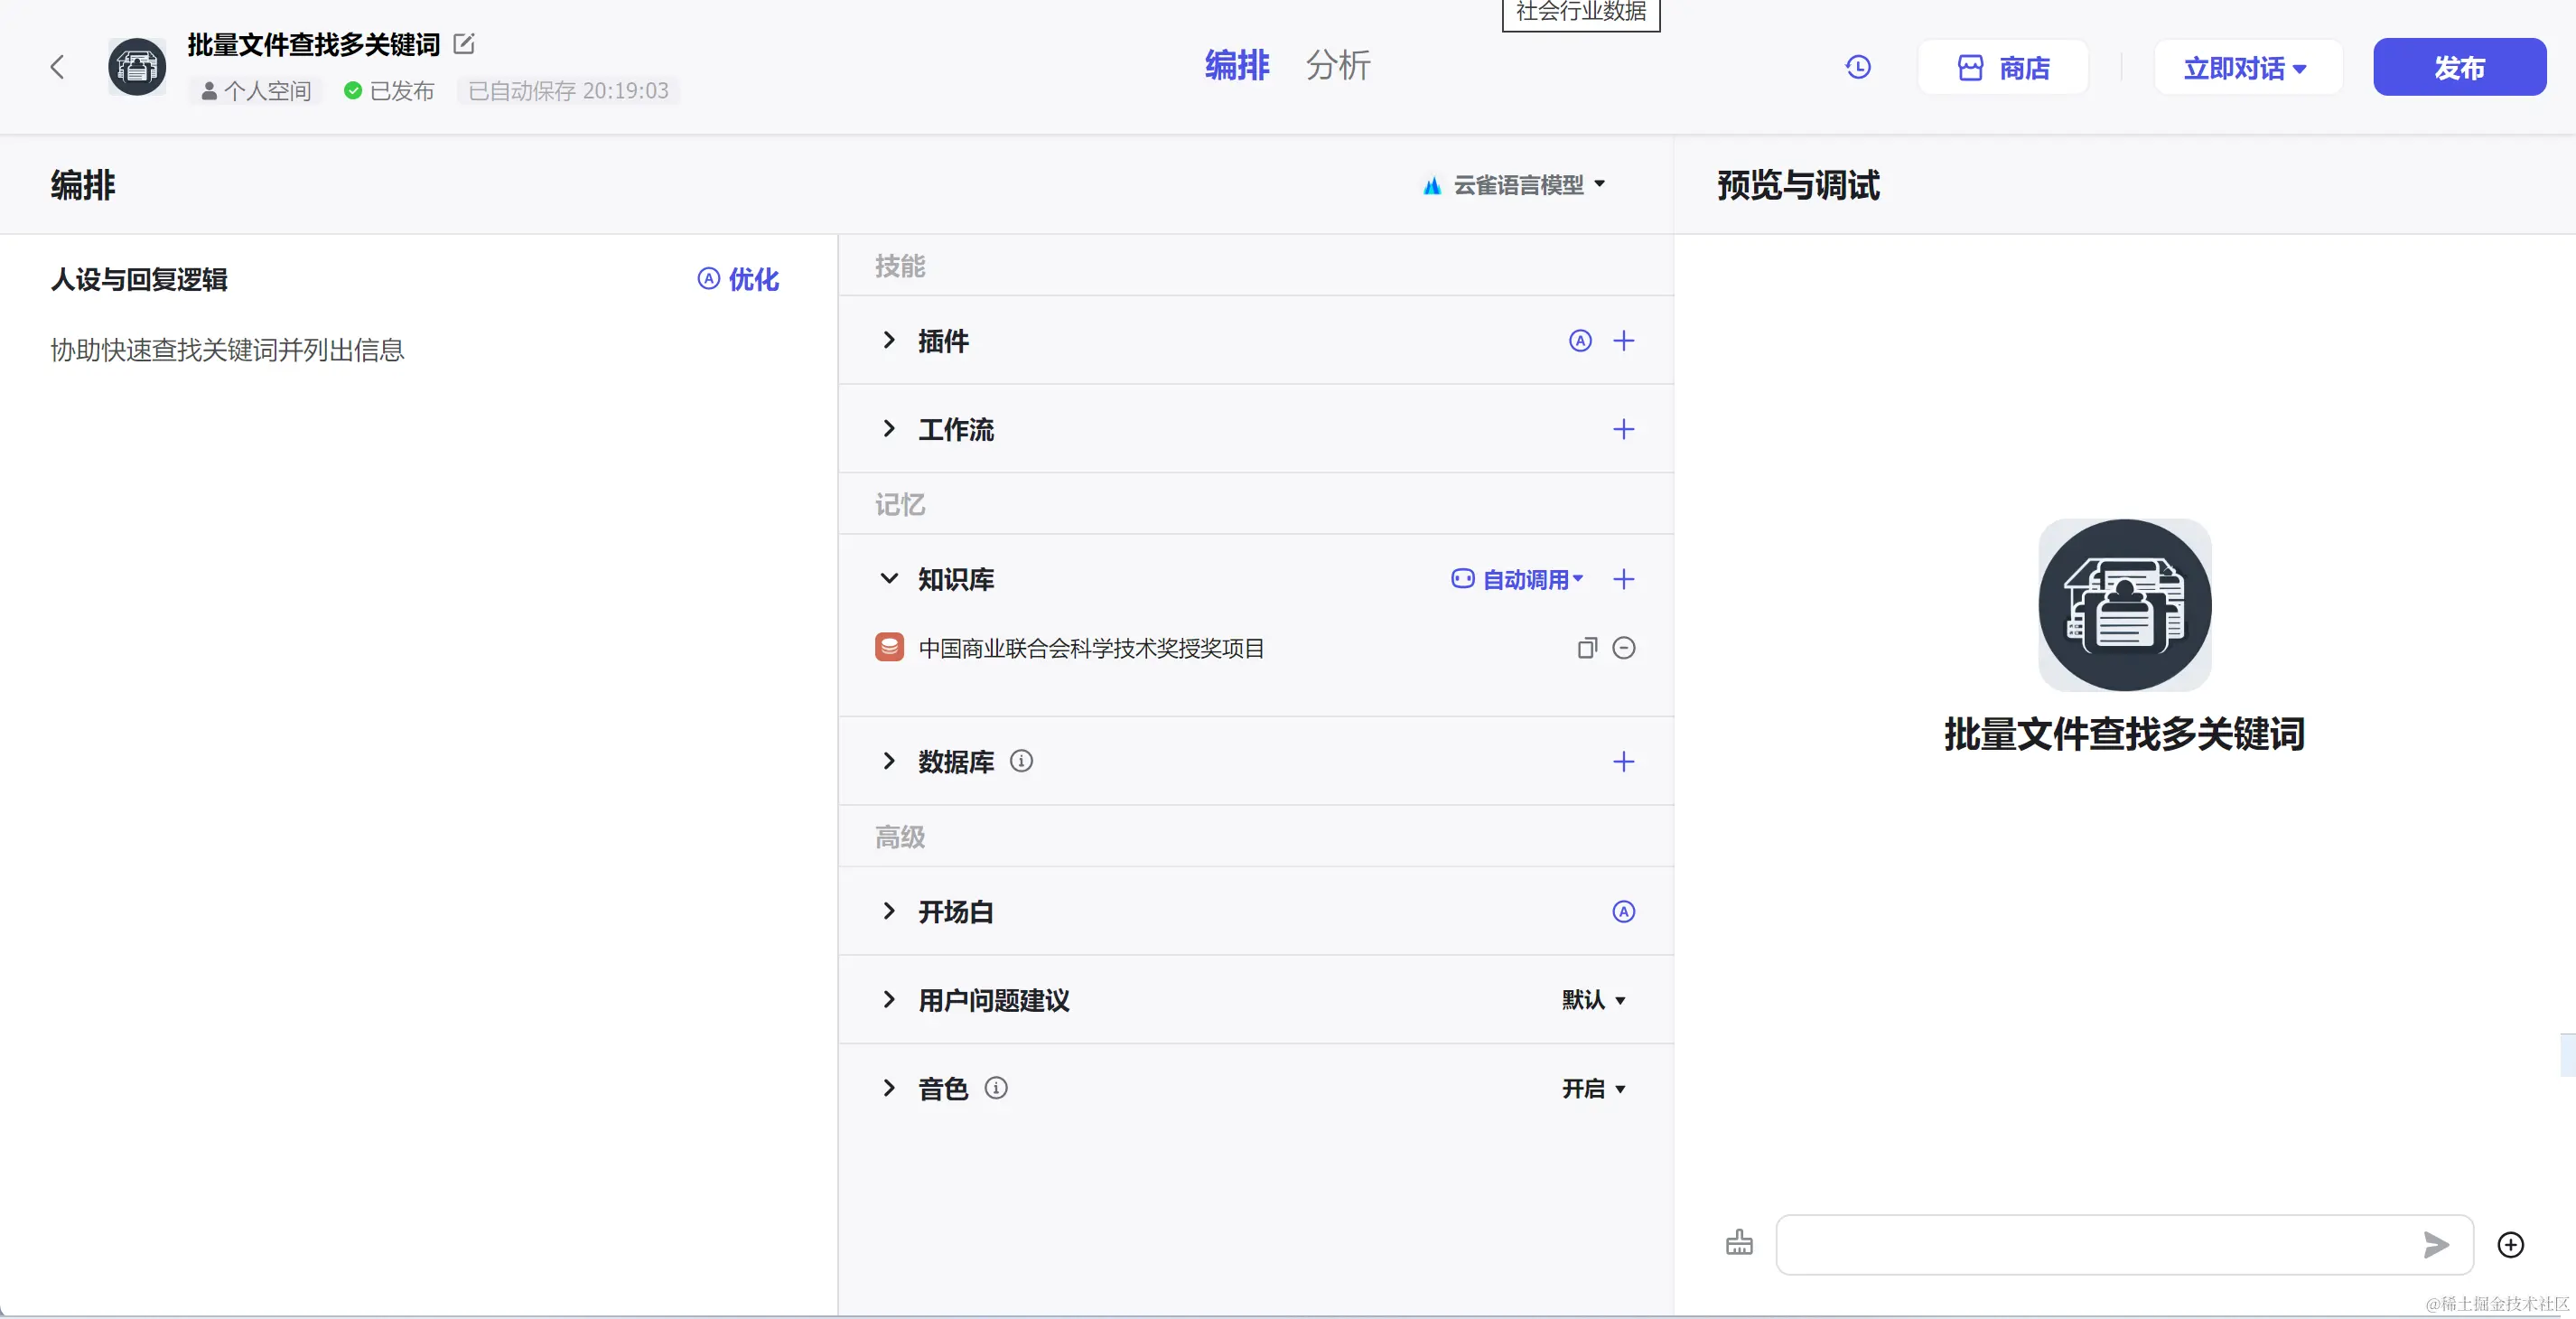Switch to the 分析 tab

click(x=1338, y=66)
